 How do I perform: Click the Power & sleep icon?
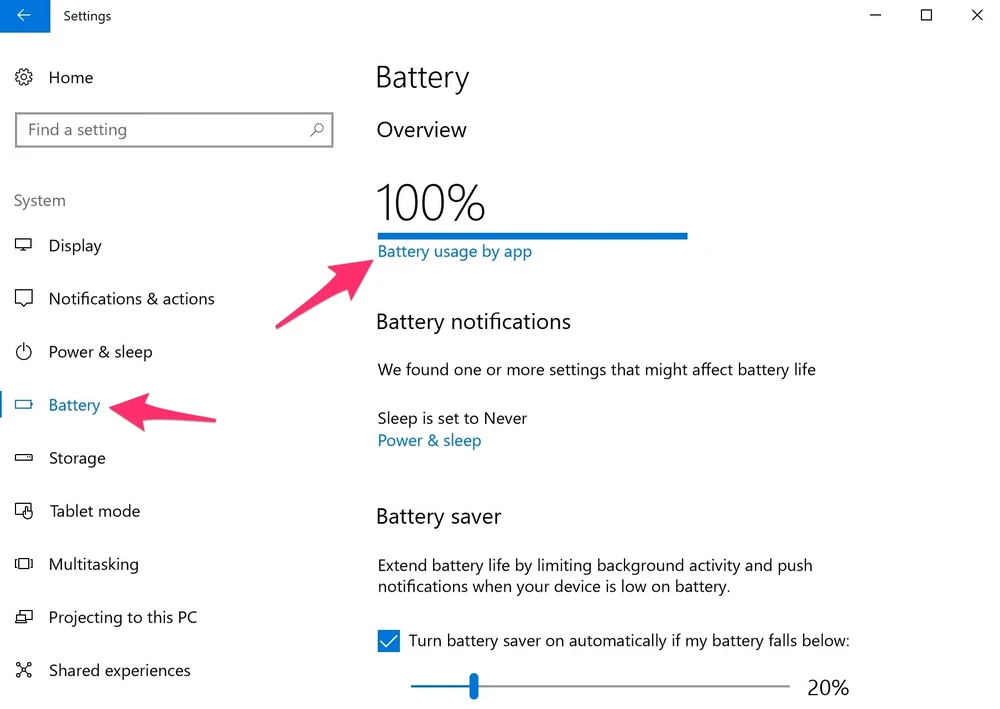(x=24, y=352)
